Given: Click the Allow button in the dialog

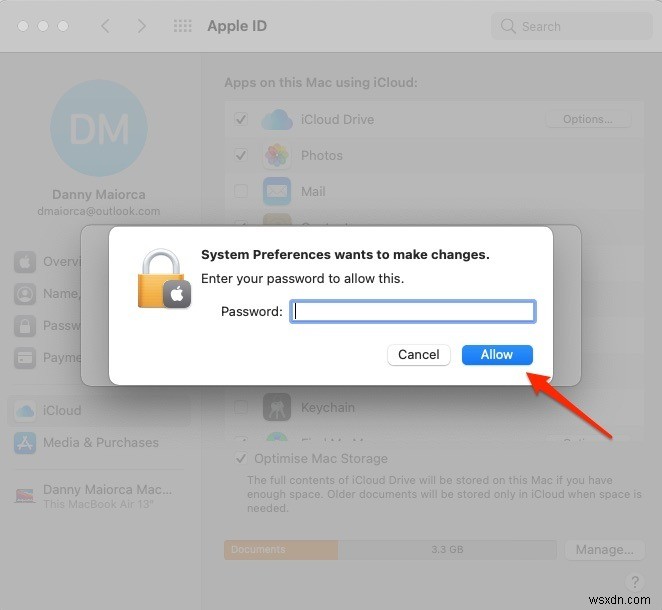Looking at the screenshot, I should coord(497,355).
